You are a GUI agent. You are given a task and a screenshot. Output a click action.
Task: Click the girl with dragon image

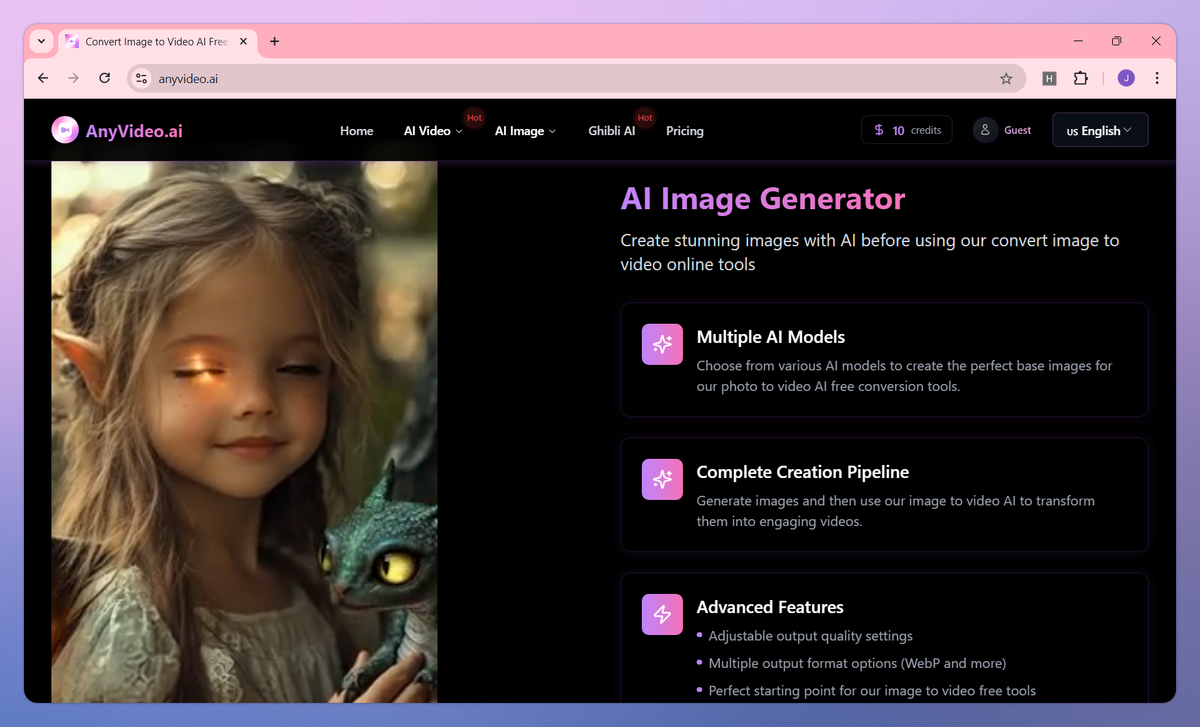coord(244,432)
